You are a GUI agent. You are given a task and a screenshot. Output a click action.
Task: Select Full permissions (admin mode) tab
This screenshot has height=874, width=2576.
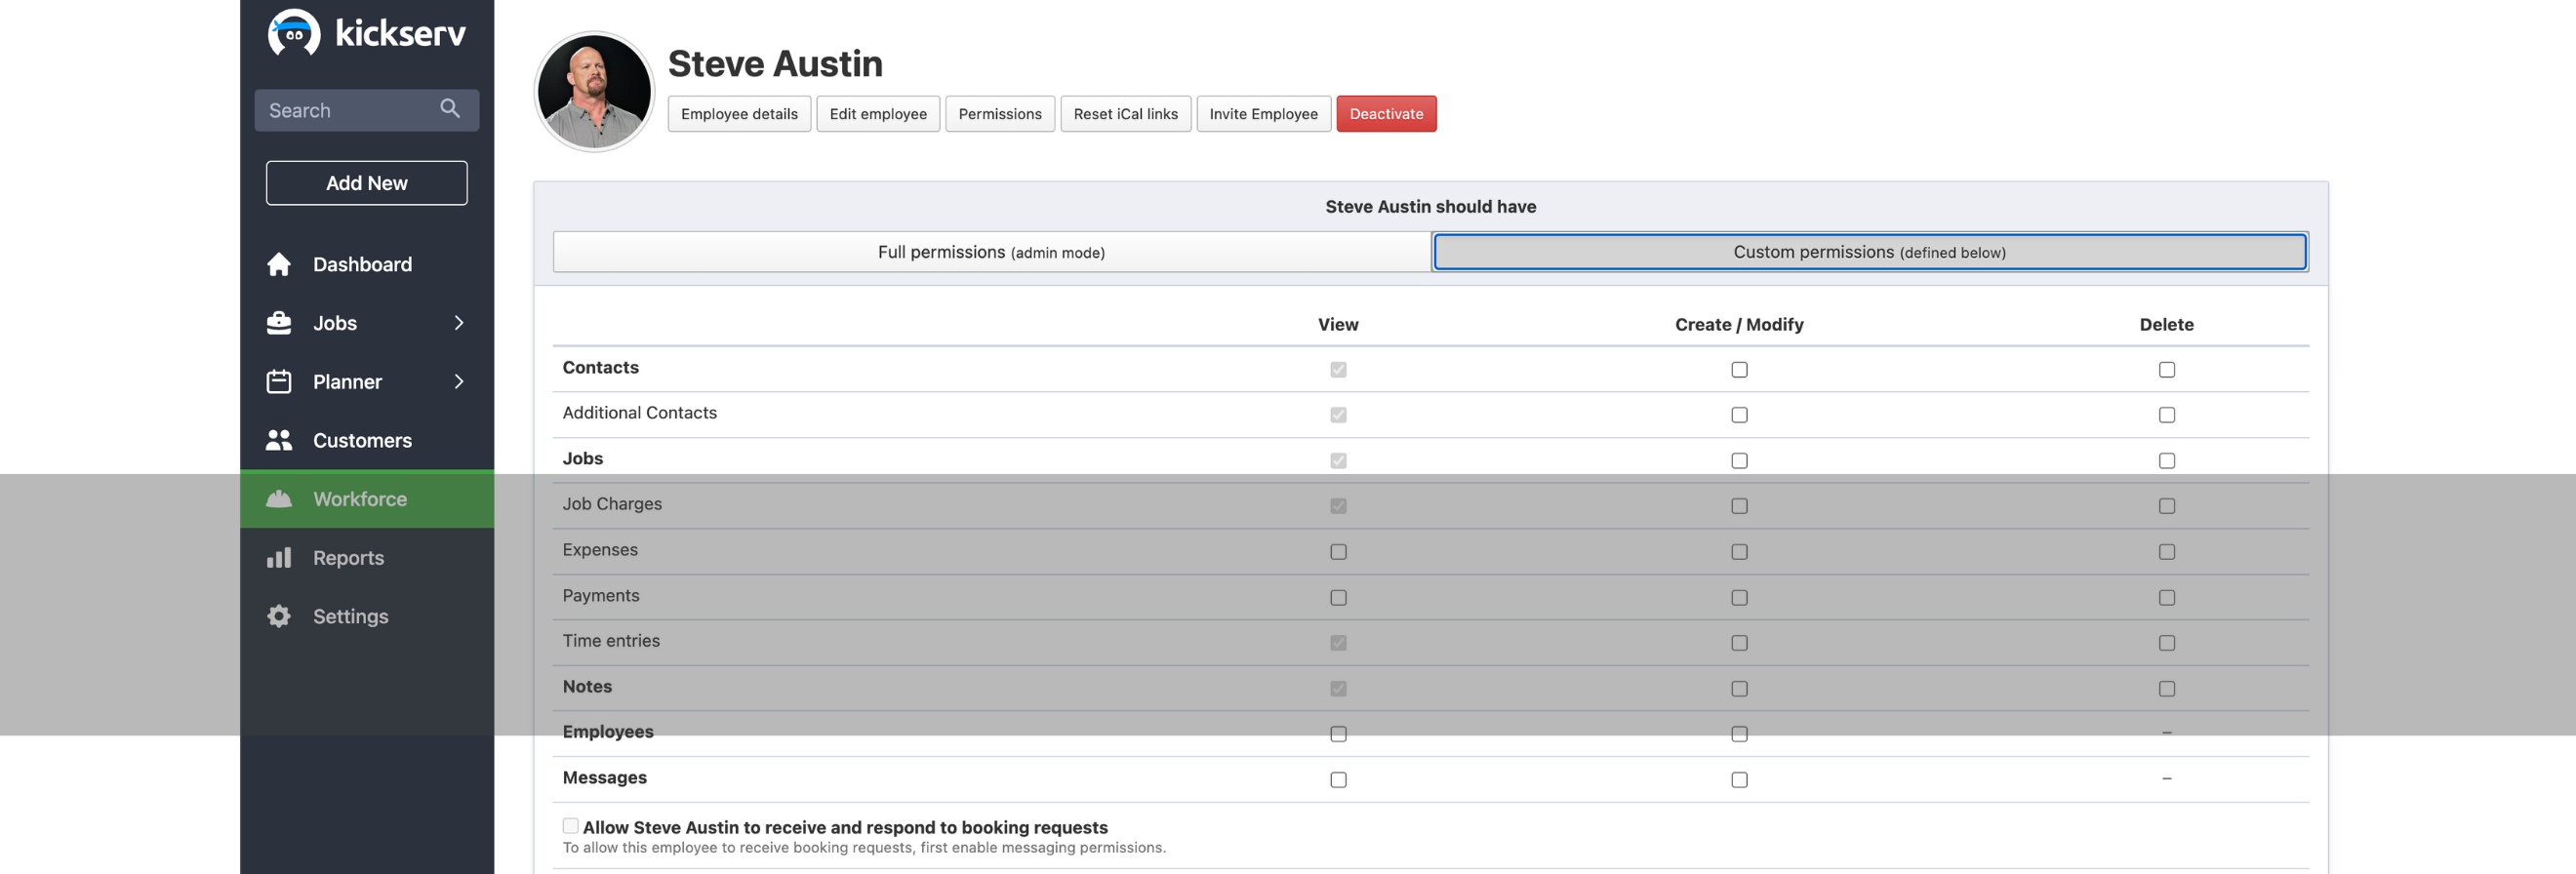pyautogui.click(x=991, y=252)
